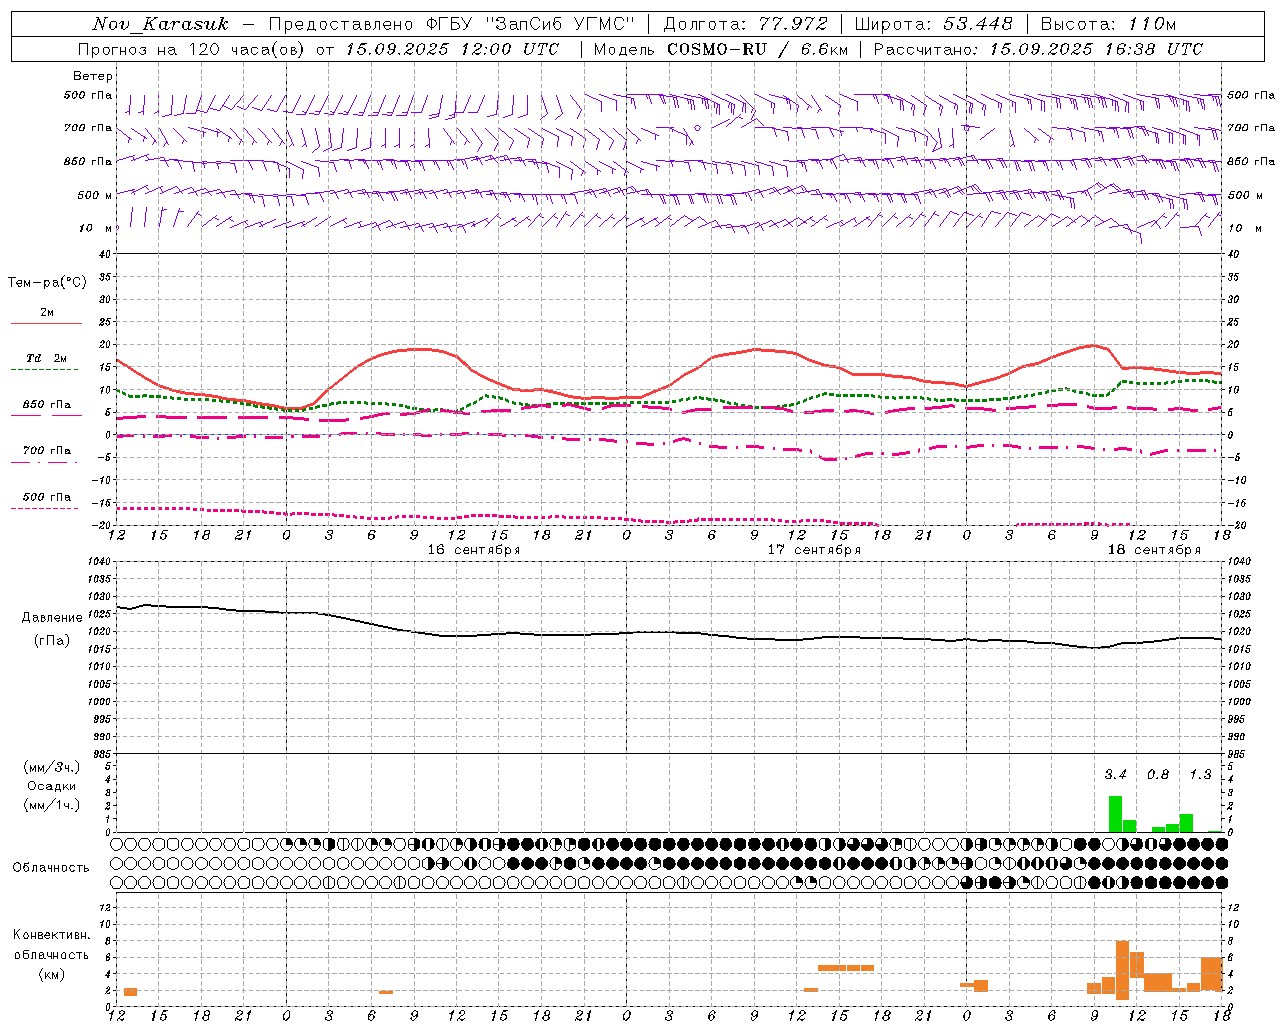Select the Высота: 110м header text
Screen dimensions: 1280x1024
pos(1108,24)
